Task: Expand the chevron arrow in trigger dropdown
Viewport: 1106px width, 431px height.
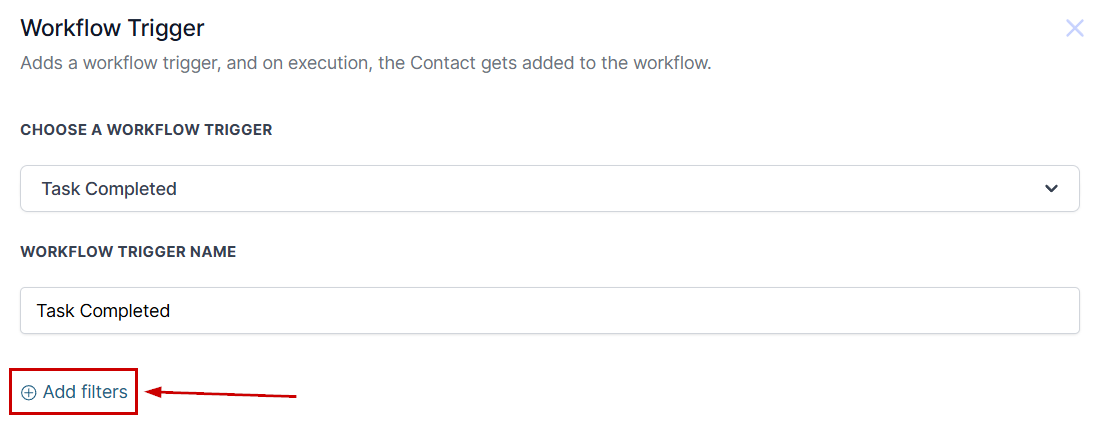Action: 1051,189
